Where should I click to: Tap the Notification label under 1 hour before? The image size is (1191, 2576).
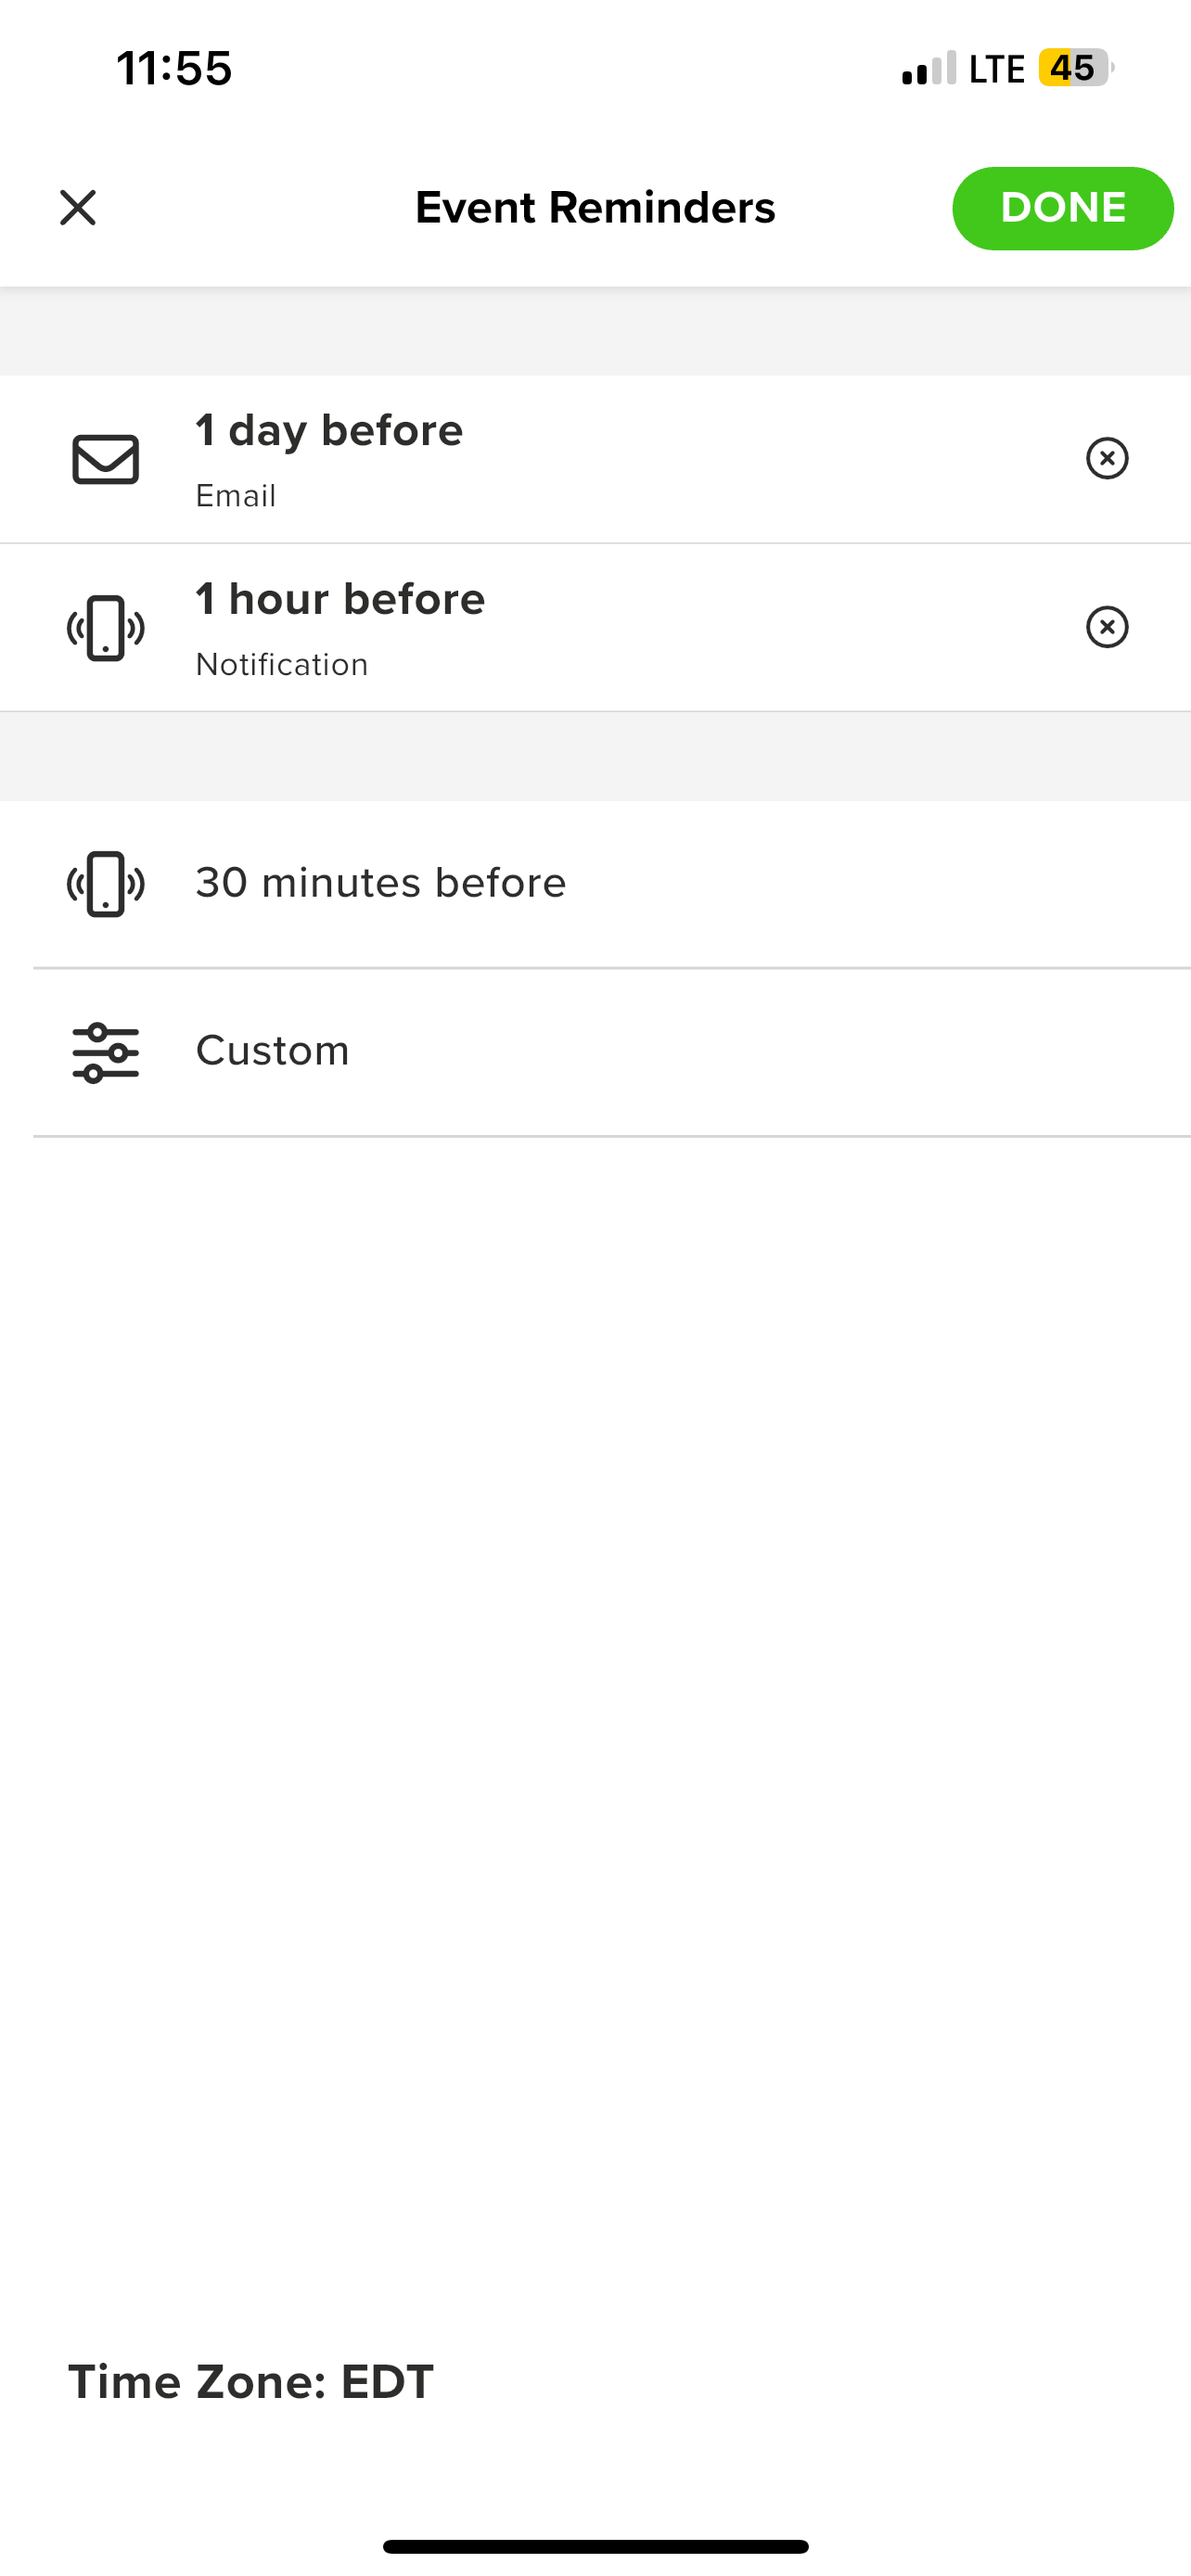(x=282, y=664)
